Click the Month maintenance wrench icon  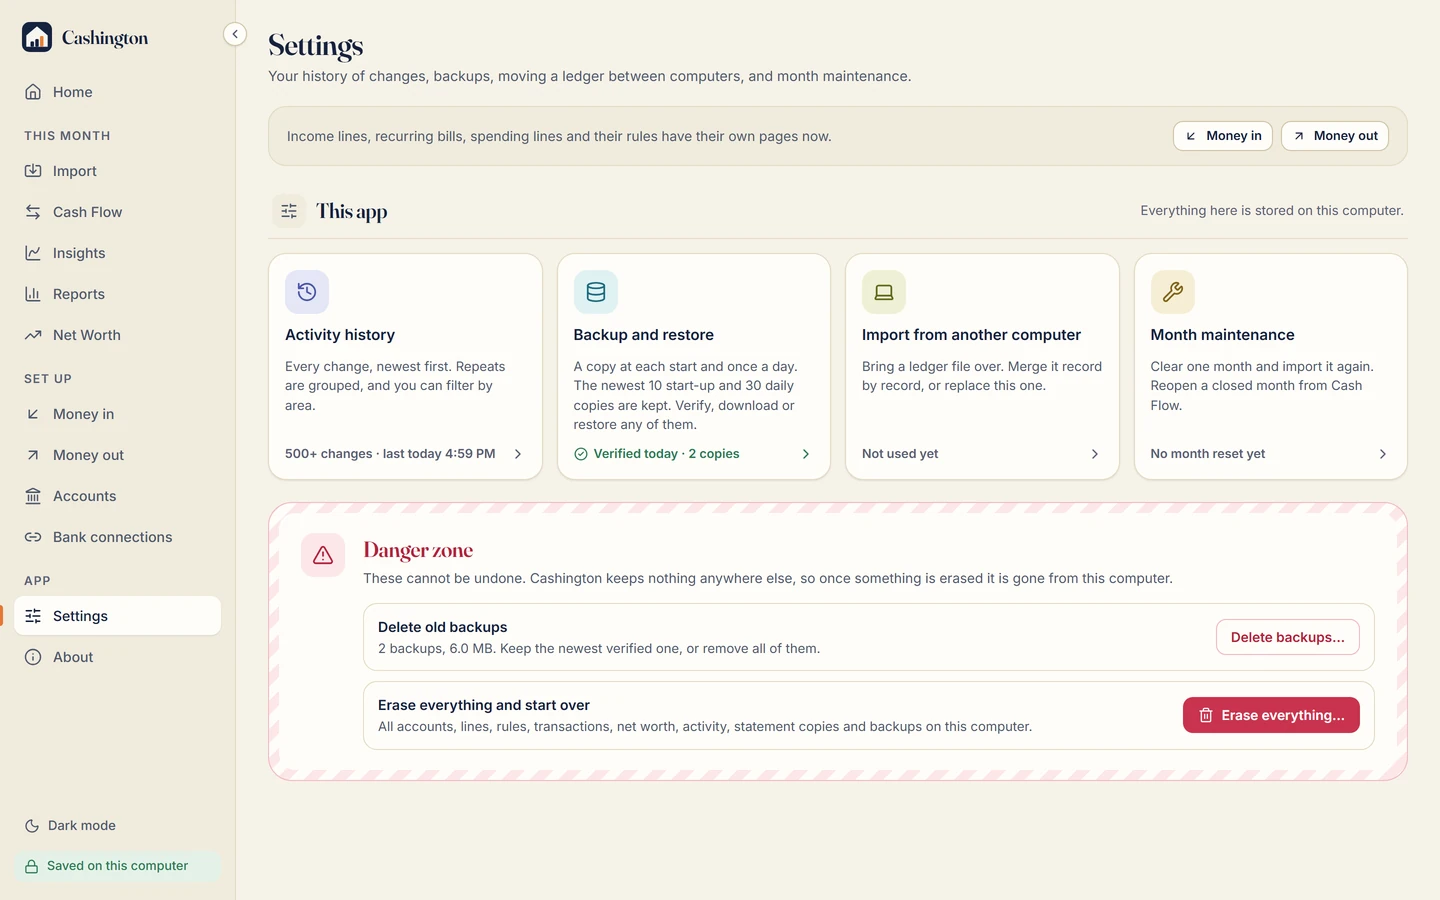point(1173,292)
